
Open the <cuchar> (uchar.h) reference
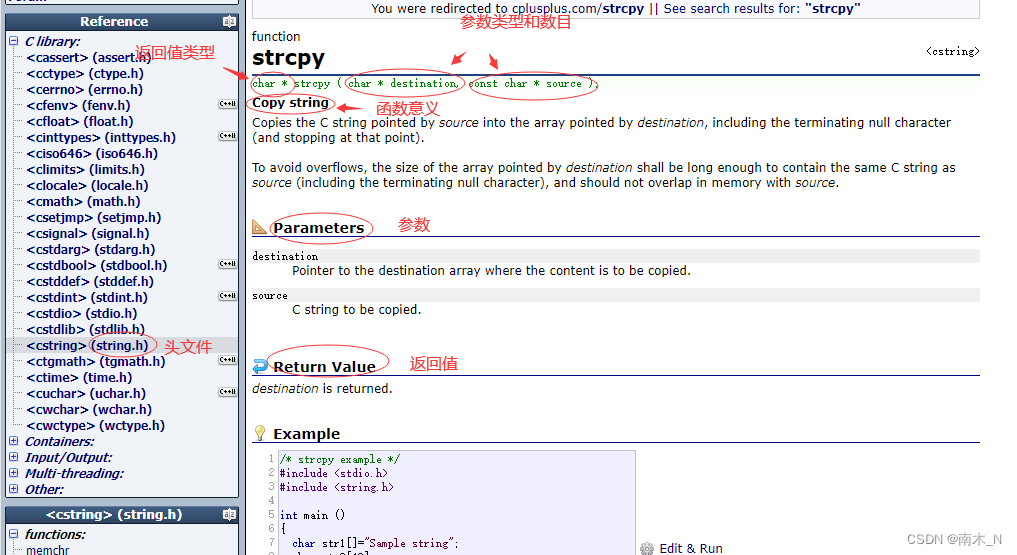[86, 394]
